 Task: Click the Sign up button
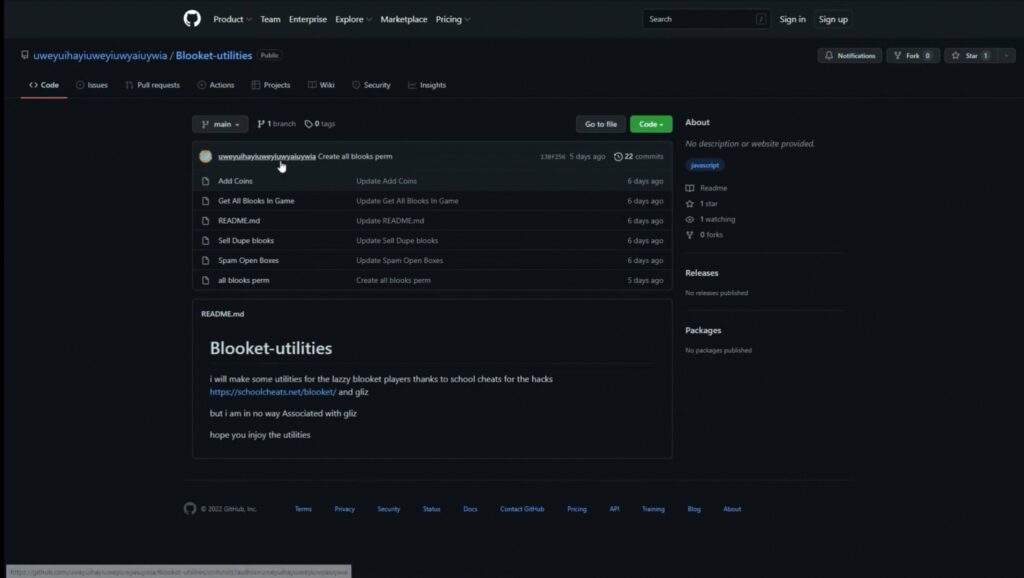click(833, 20)
